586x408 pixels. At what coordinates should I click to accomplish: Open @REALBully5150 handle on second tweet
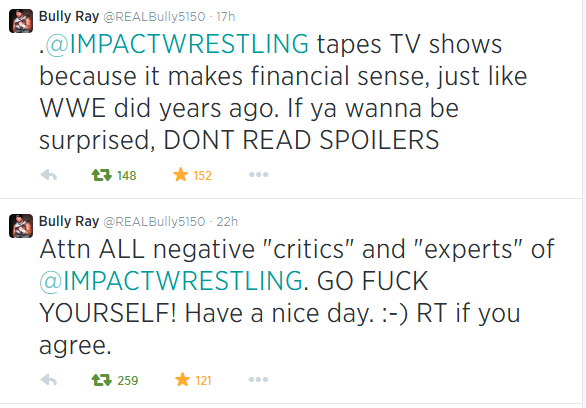154,222
